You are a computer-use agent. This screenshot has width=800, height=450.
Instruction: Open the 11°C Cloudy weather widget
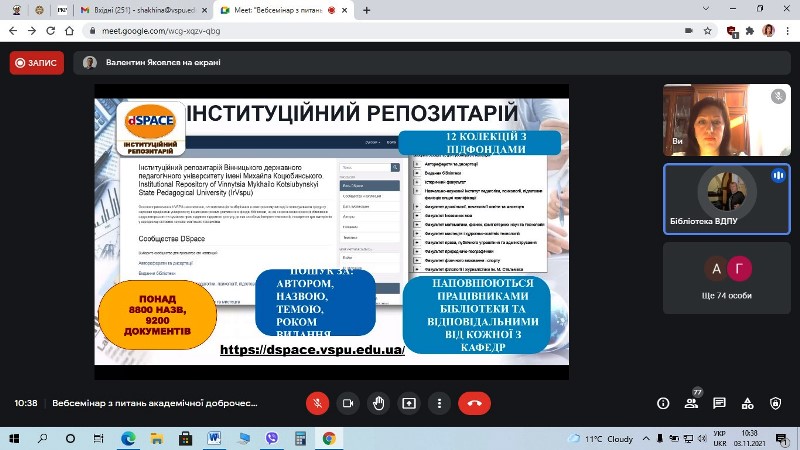point(601,439)
